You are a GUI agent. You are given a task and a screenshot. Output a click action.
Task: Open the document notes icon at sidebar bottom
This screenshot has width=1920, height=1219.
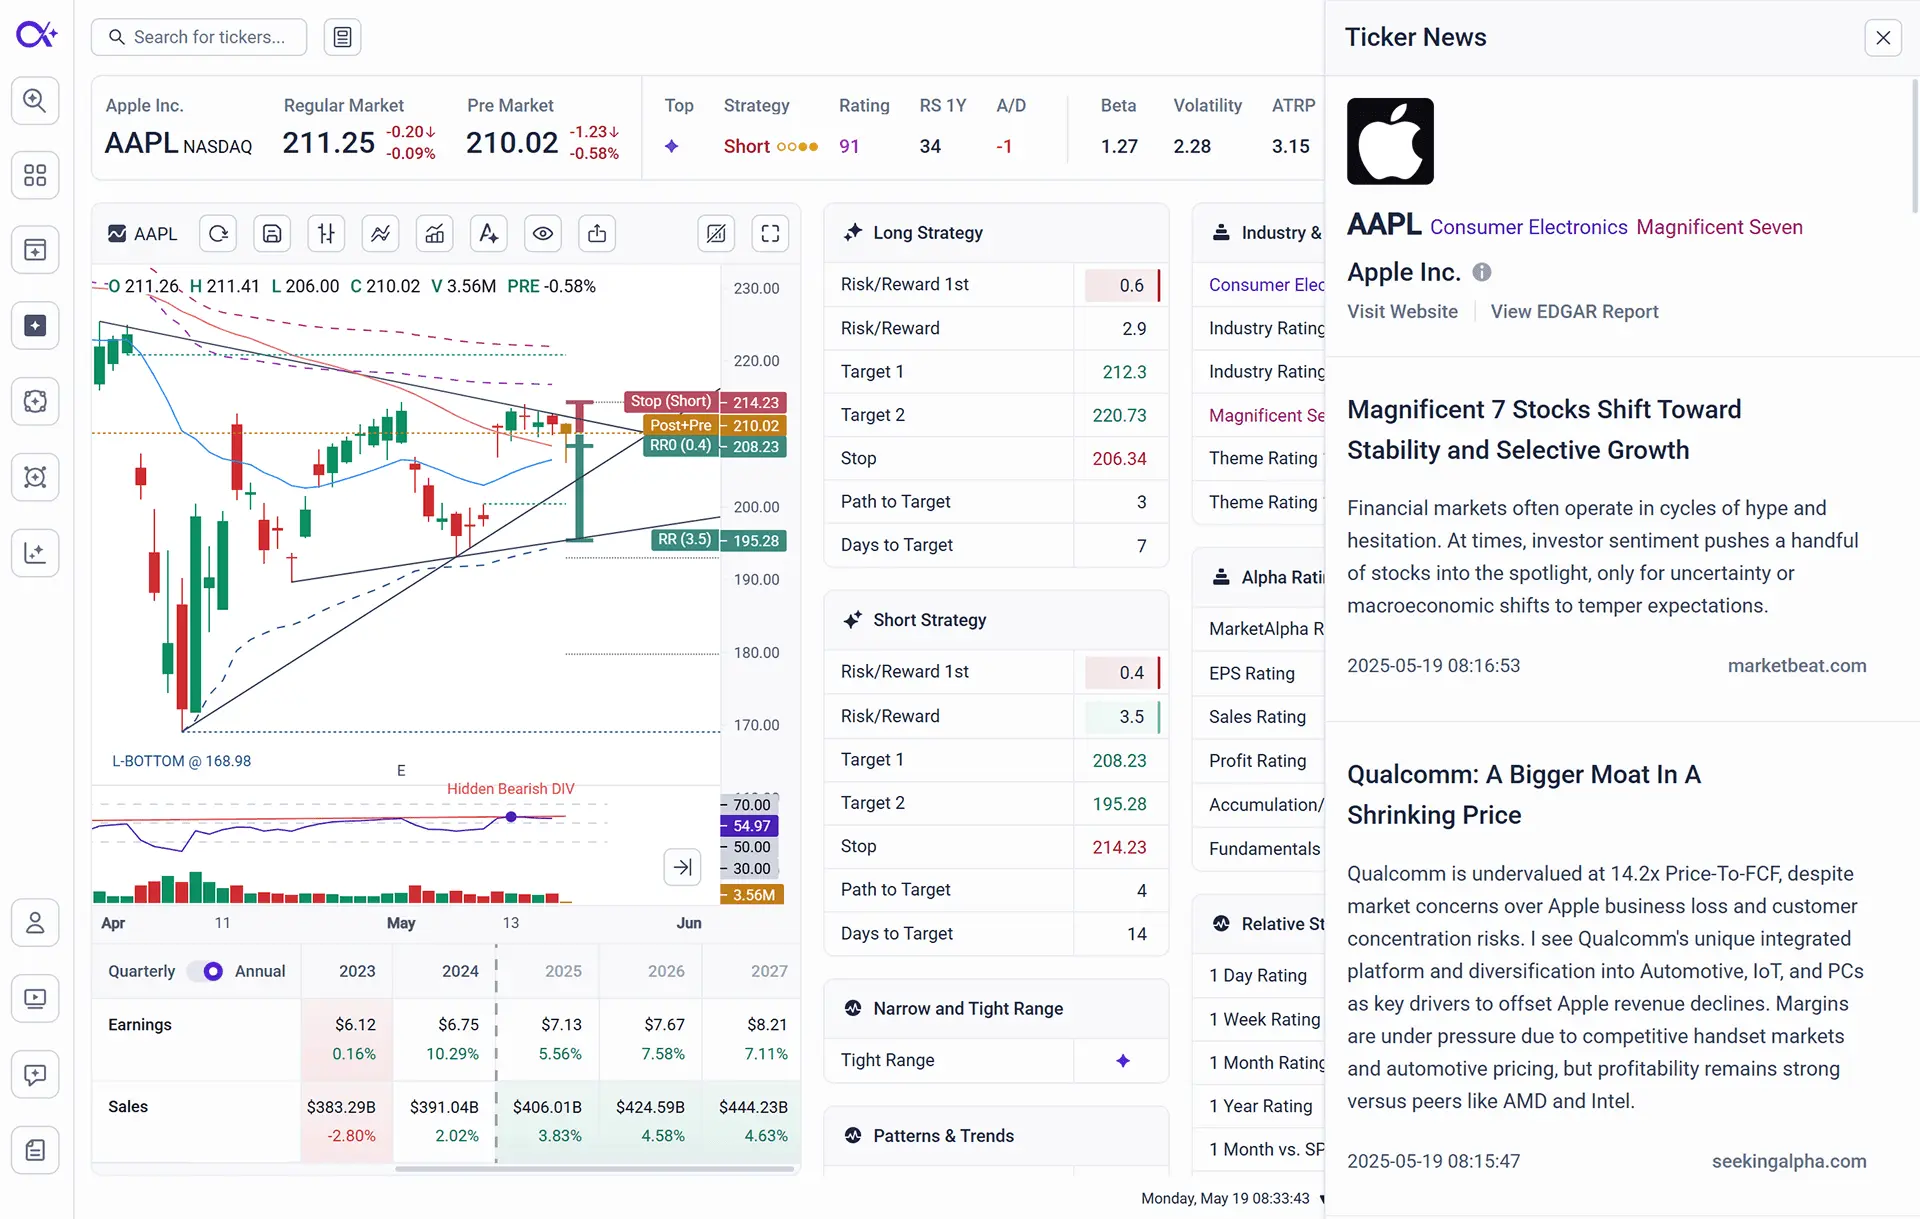click(x=35, y=1150)
